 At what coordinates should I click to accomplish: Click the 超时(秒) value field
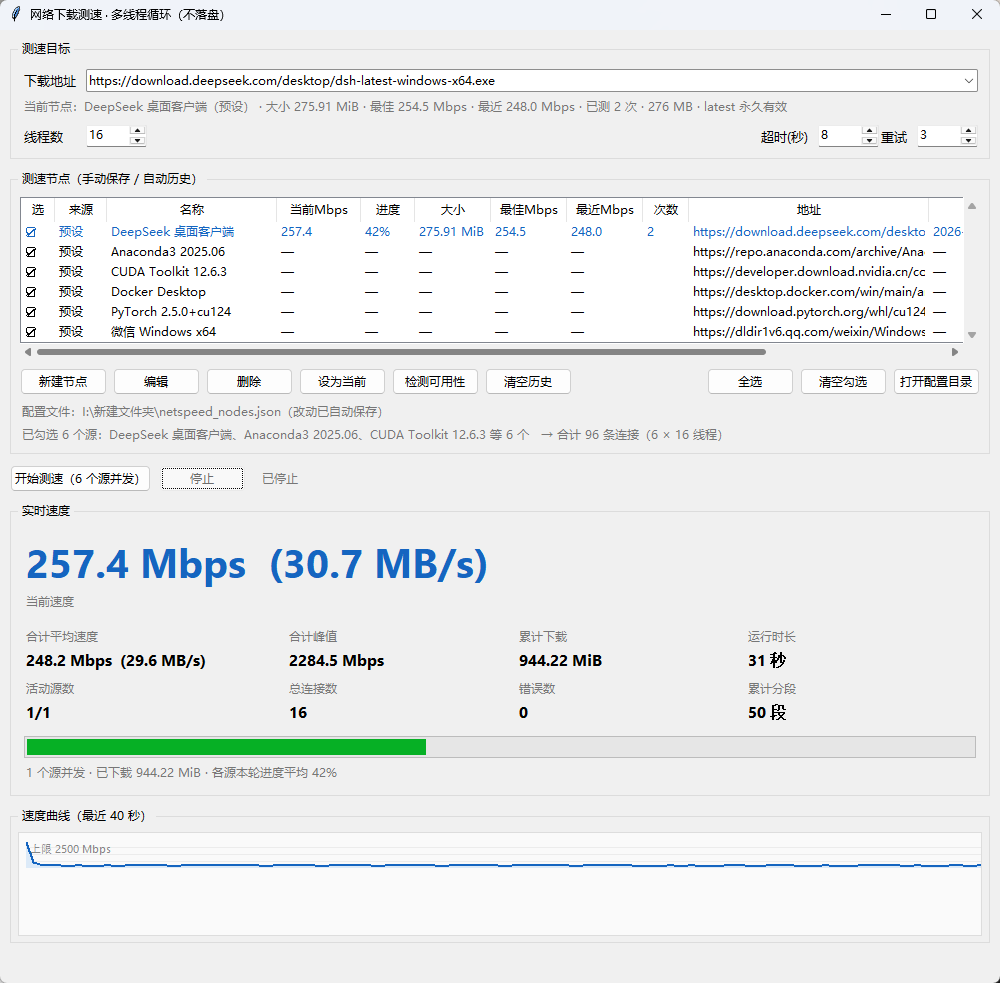pyautogui.click(x=840, y=135)
